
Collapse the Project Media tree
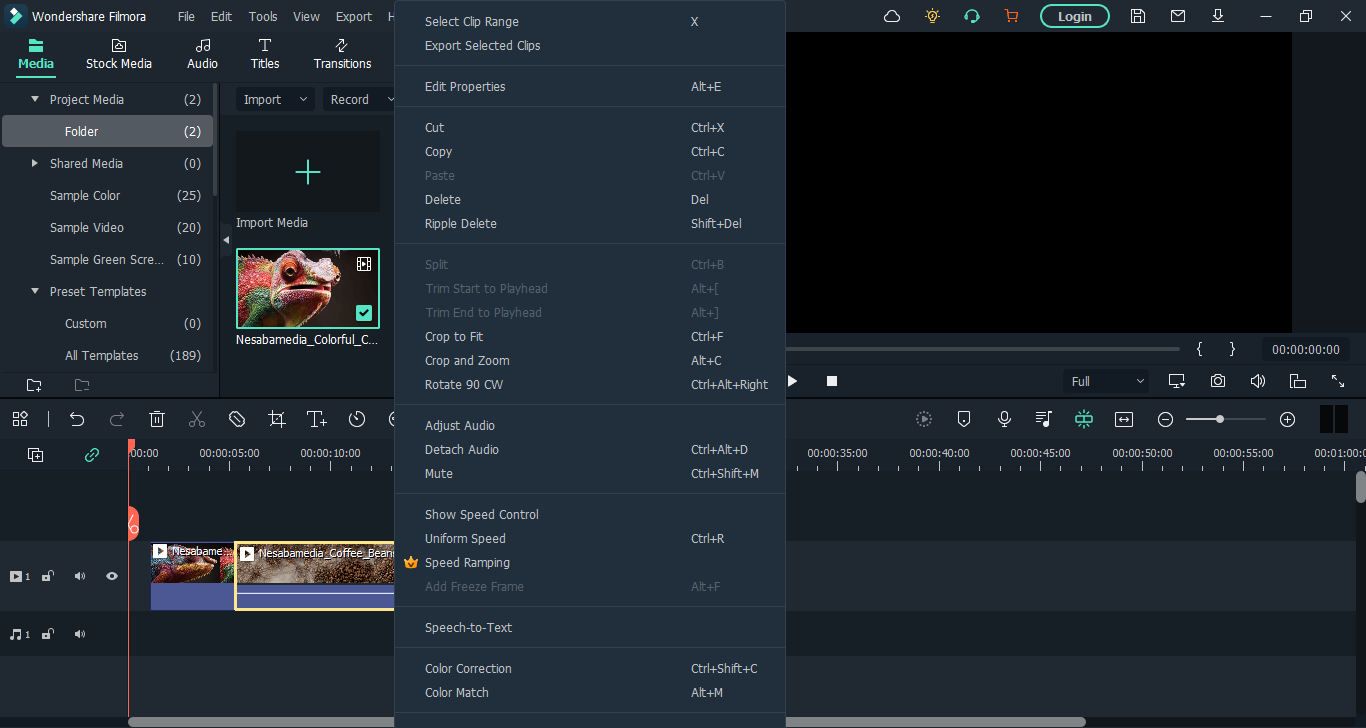point(35,100)
